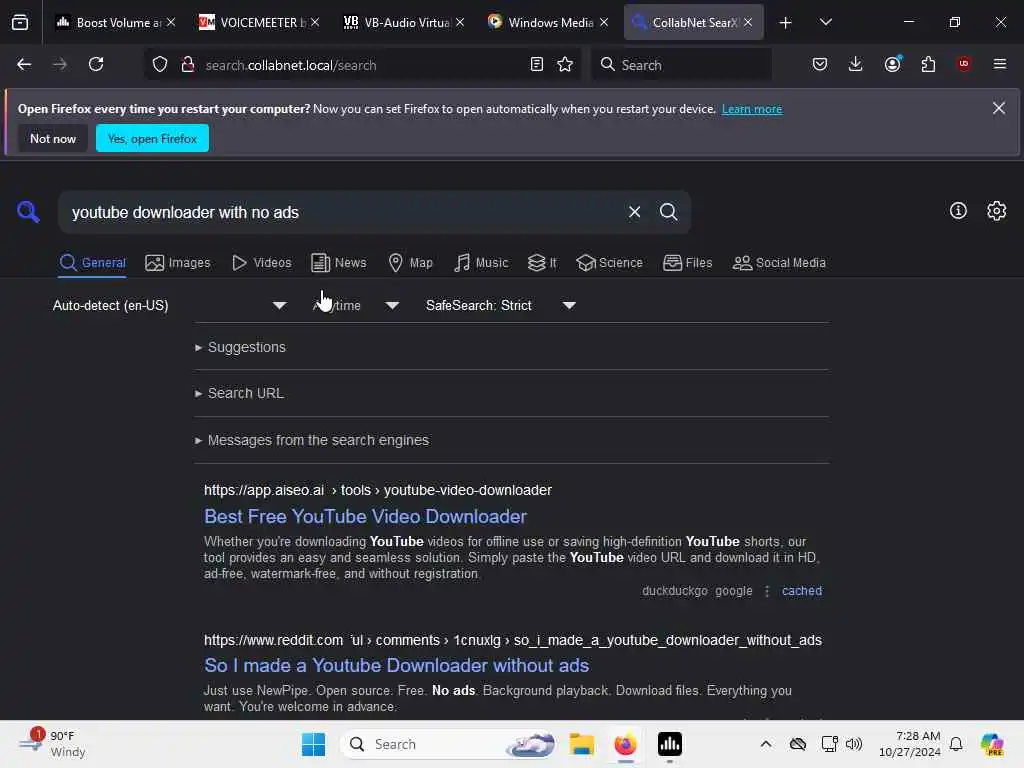The image size is (1024, 768).
Task: Click the SearXNG magnifier logo
Action: (x=28, y=212)
